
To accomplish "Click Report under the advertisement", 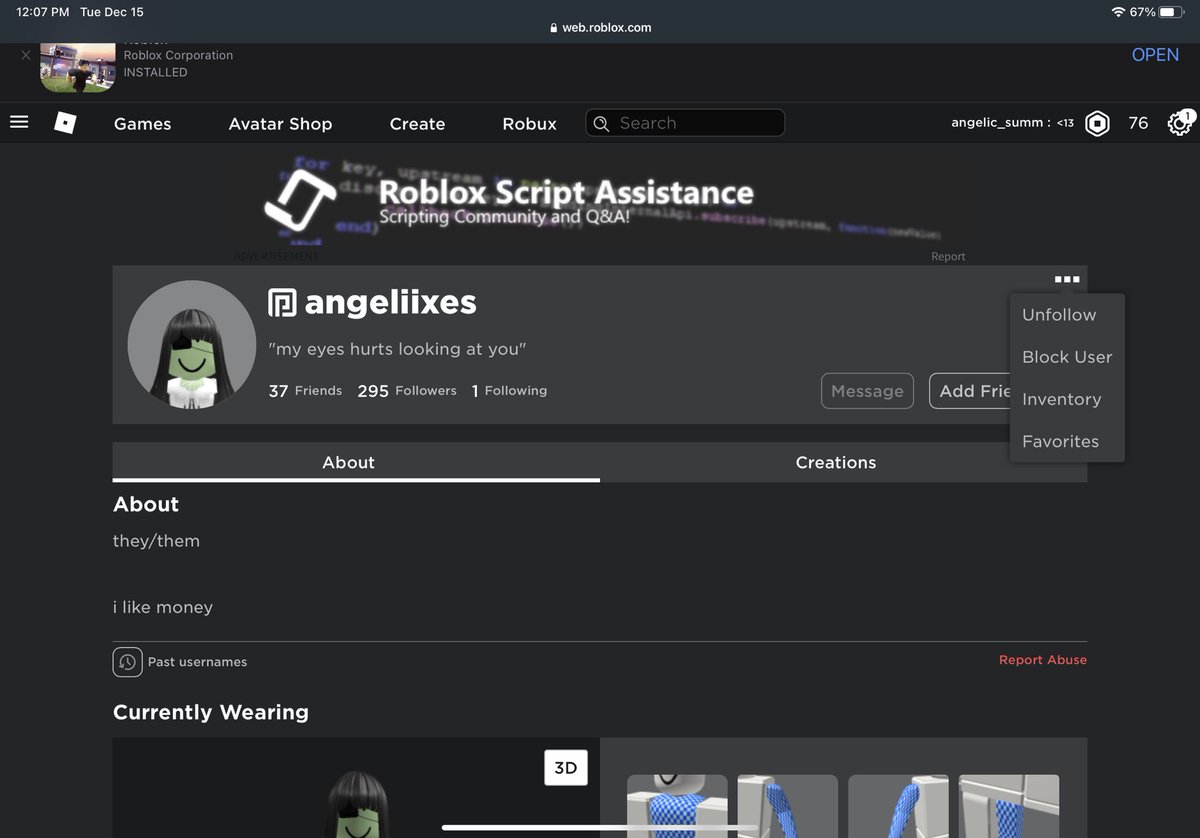I will 948,257.
